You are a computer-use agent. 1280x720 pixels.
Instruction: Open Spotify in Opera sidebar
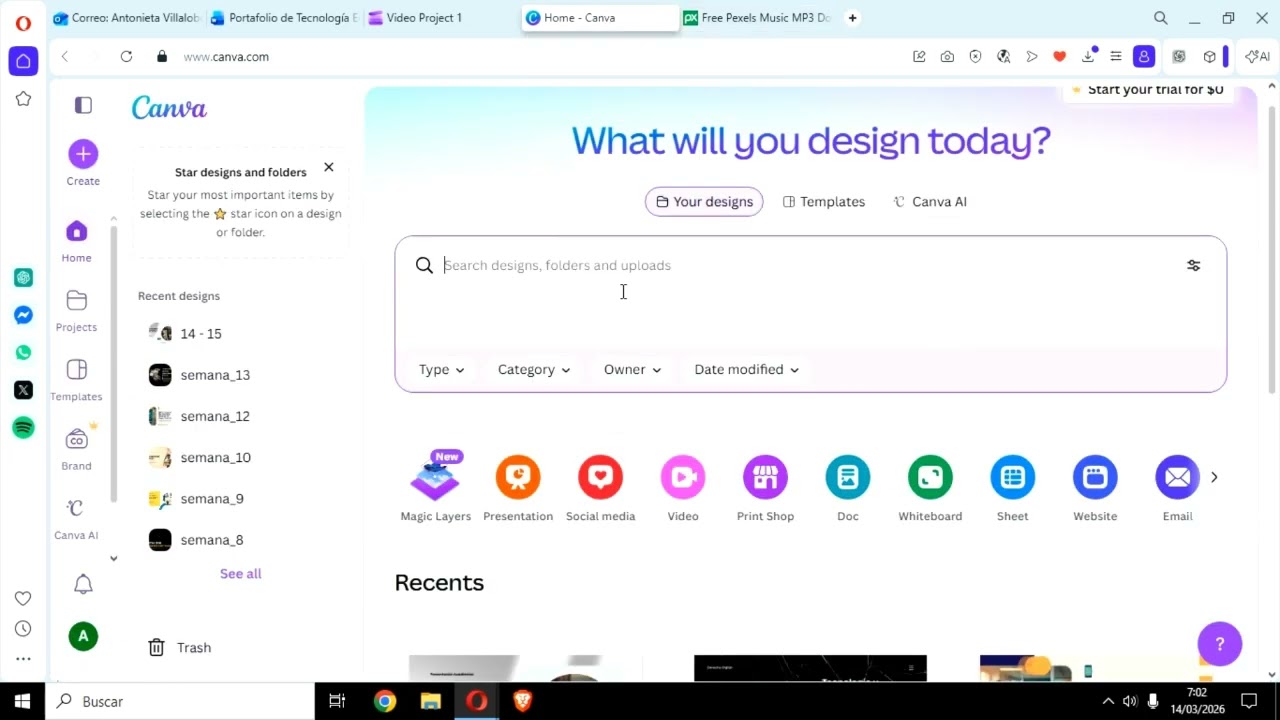[x=23, y=428]
